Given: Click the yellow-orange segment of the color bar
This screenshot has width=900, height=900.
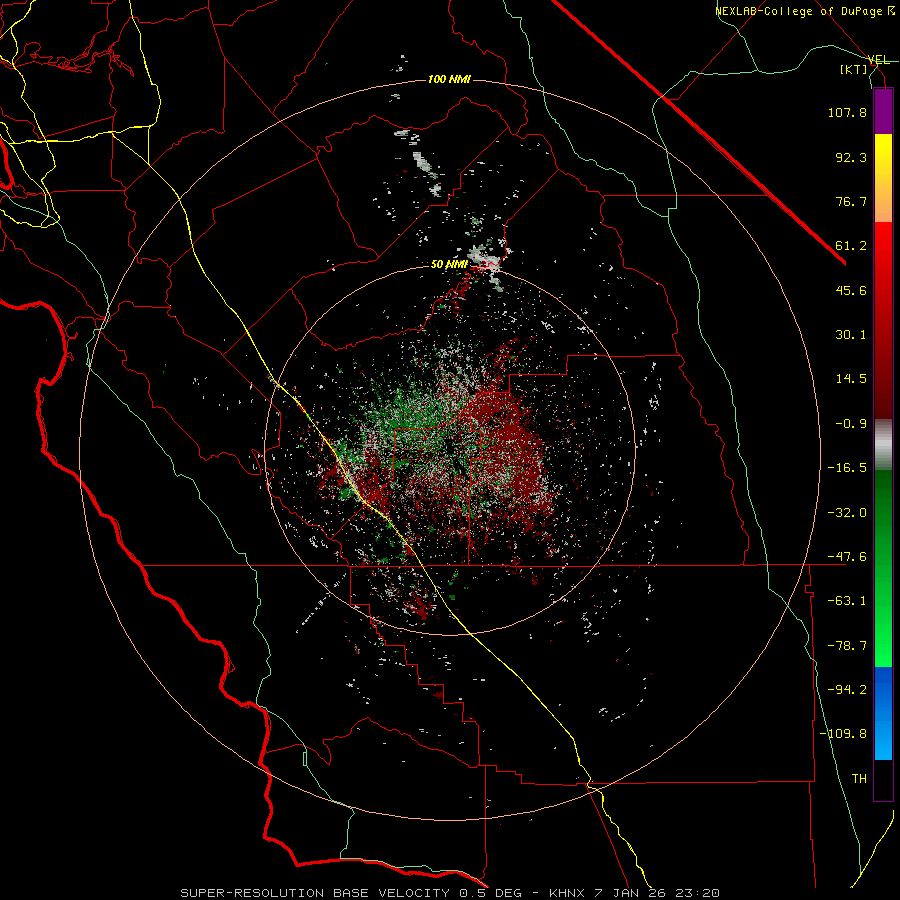Looking at the screenshot, I should tap(883, 178).
